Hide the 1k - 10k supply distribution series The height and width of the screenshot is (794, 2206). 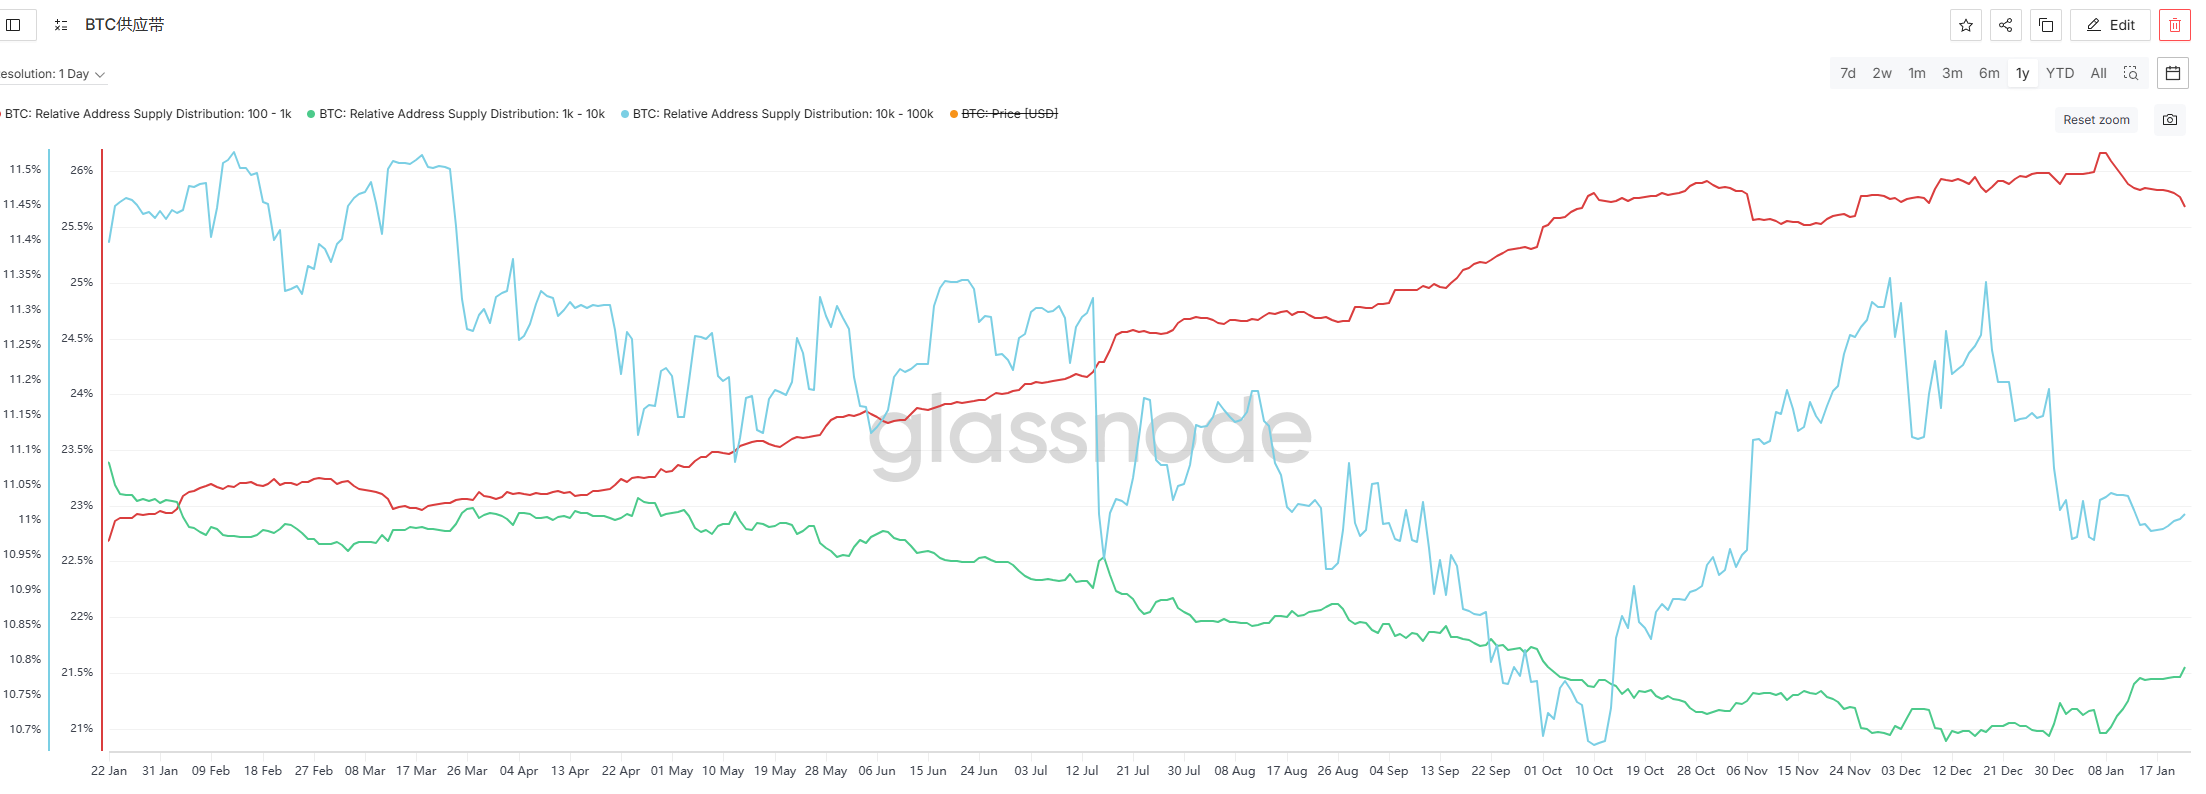[461, 114]
